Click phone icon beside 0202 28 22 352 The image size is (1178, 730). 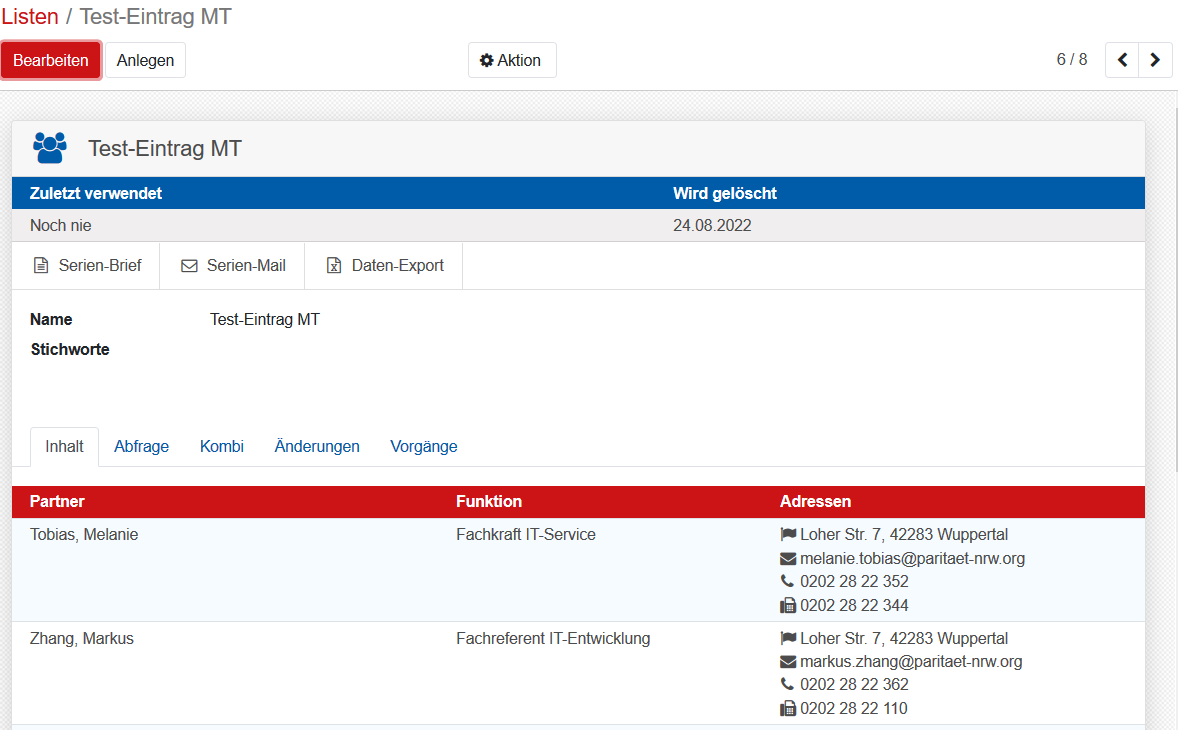click(x=788, y=582)
